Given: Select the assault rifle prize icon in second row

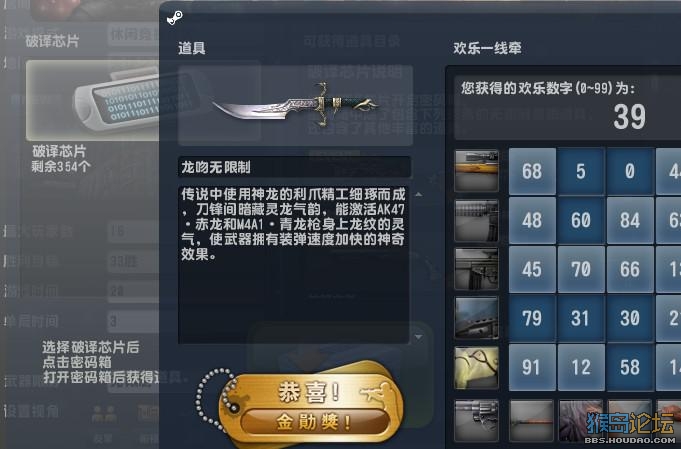Looking at the screenshot, I should point(476,220).
